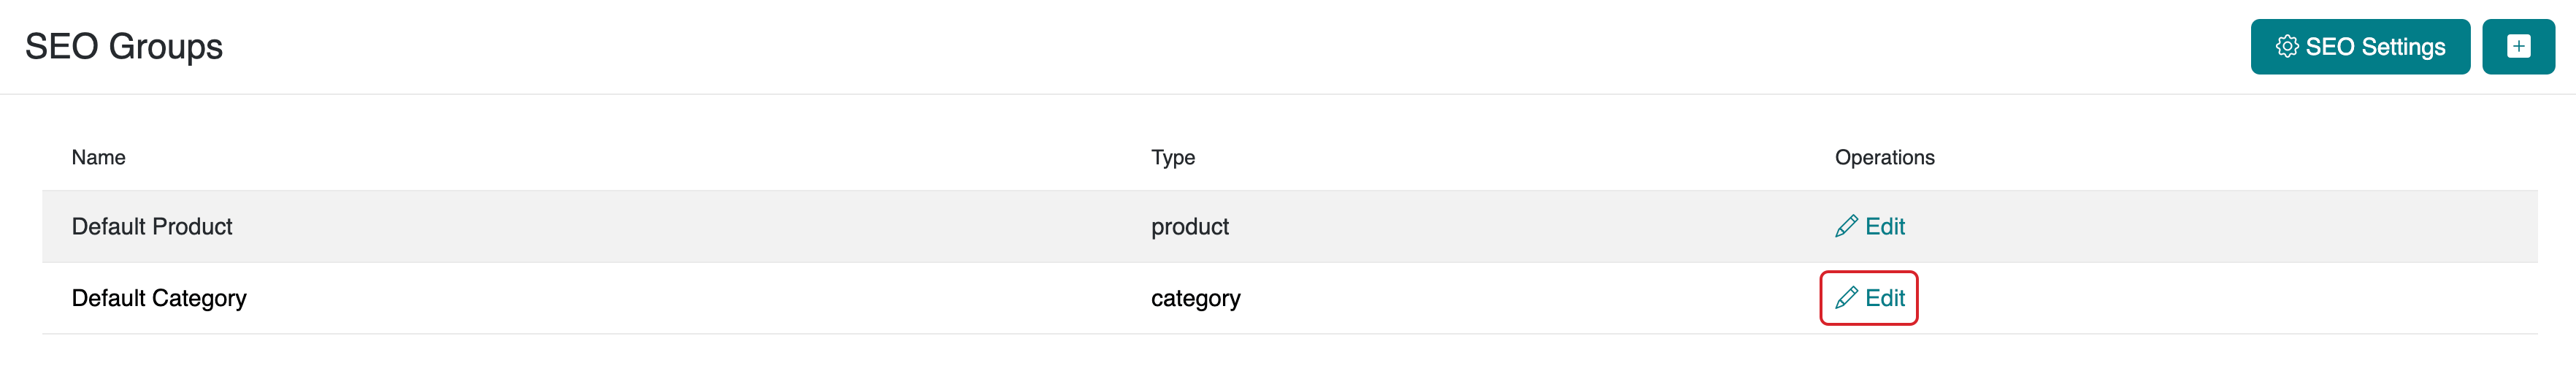Click the SEO Groups page heading

(124, 47)
